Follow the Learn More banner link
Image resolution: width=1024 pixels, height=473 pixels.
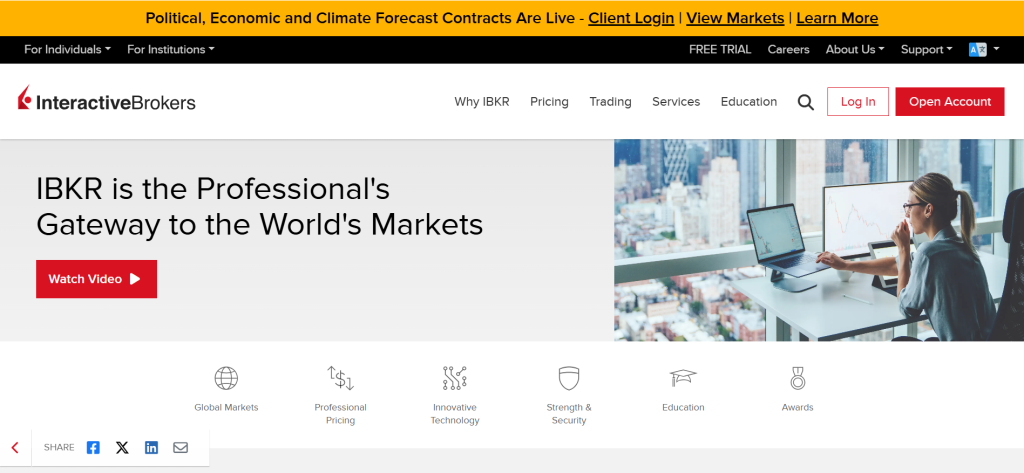pos(837,18)
